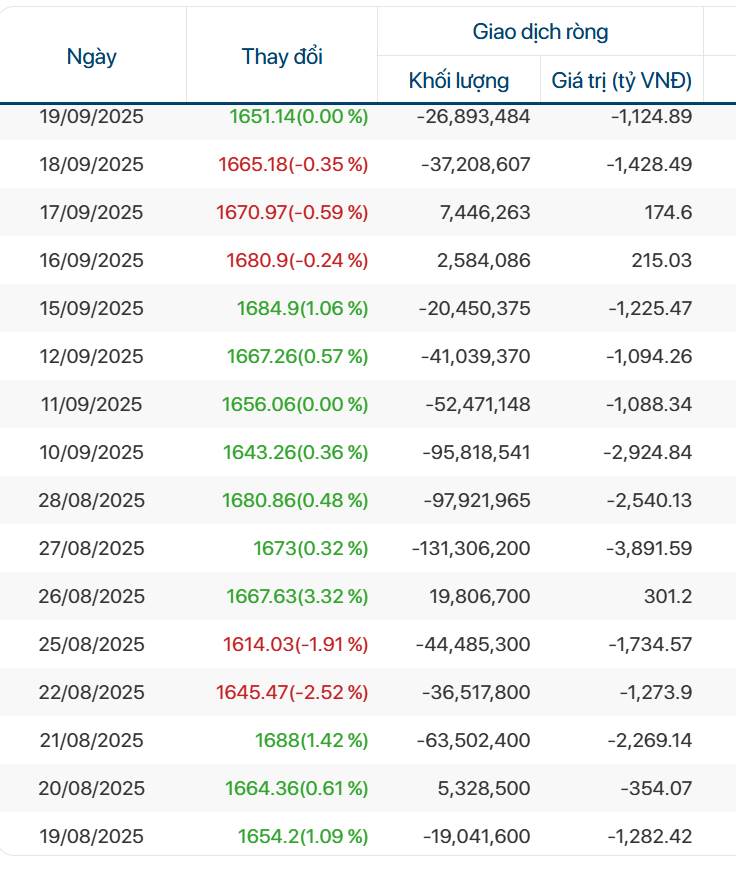
Task: Click net volume -131,306,200
Action: click(471, 549)
